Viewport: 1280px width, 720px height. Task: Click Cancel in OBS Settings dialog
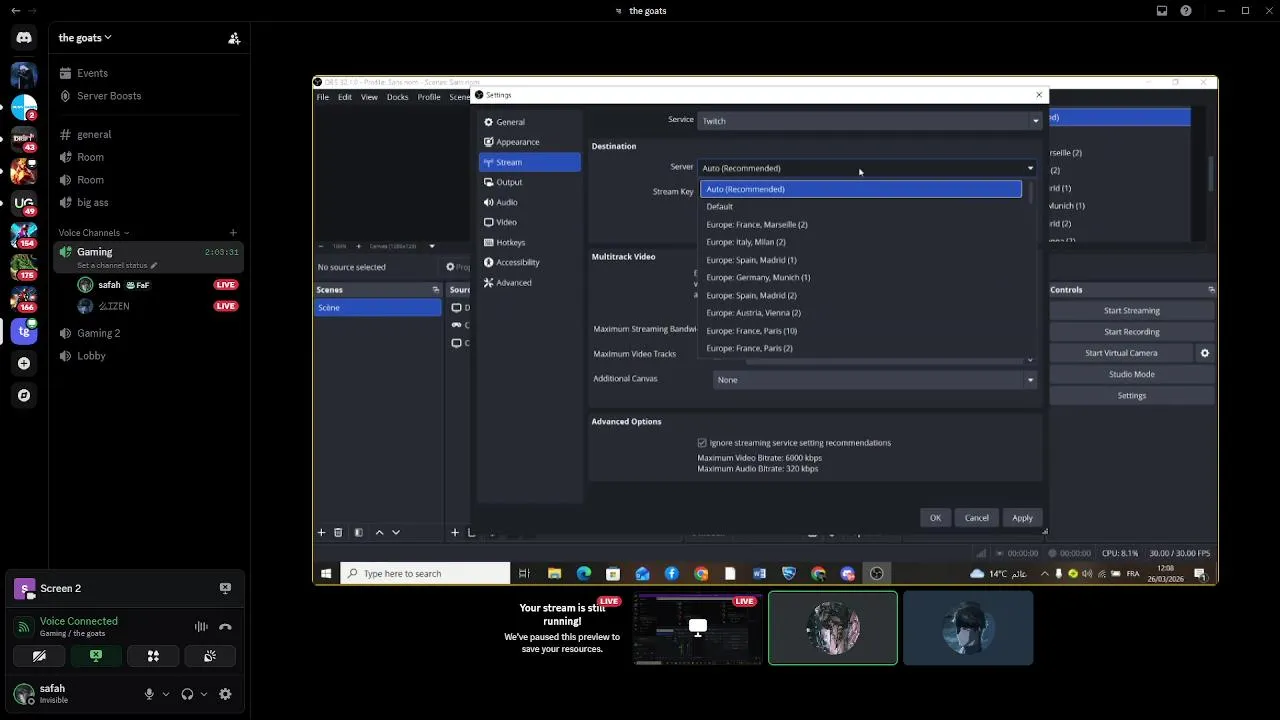(x=976, y=518)
